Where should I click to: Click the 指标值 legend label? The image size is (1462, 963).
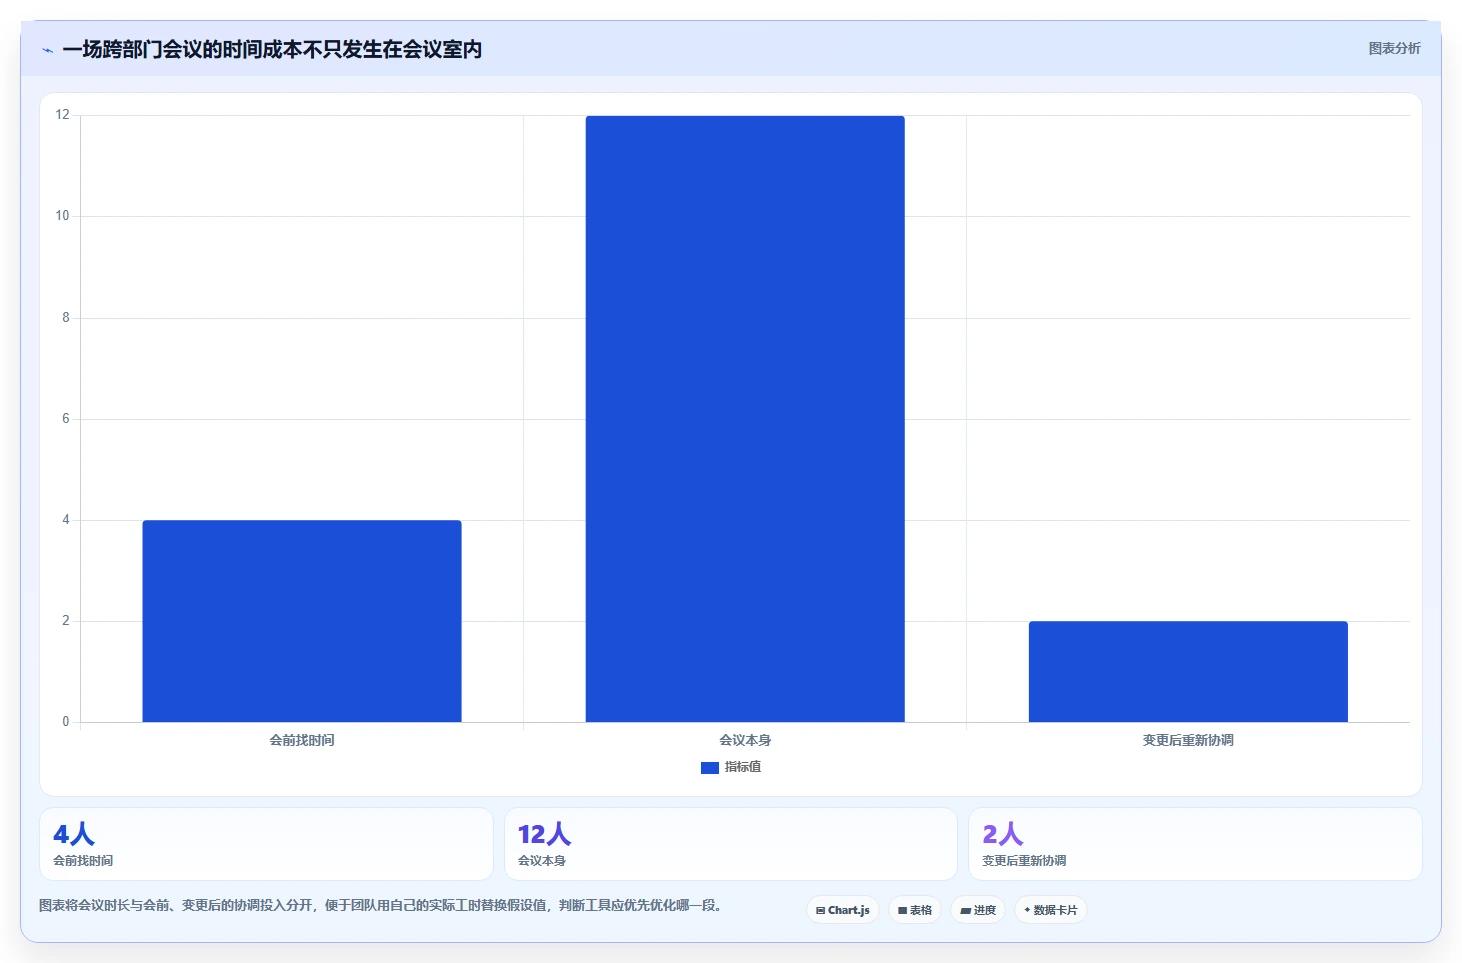click(x=743, y=767)
